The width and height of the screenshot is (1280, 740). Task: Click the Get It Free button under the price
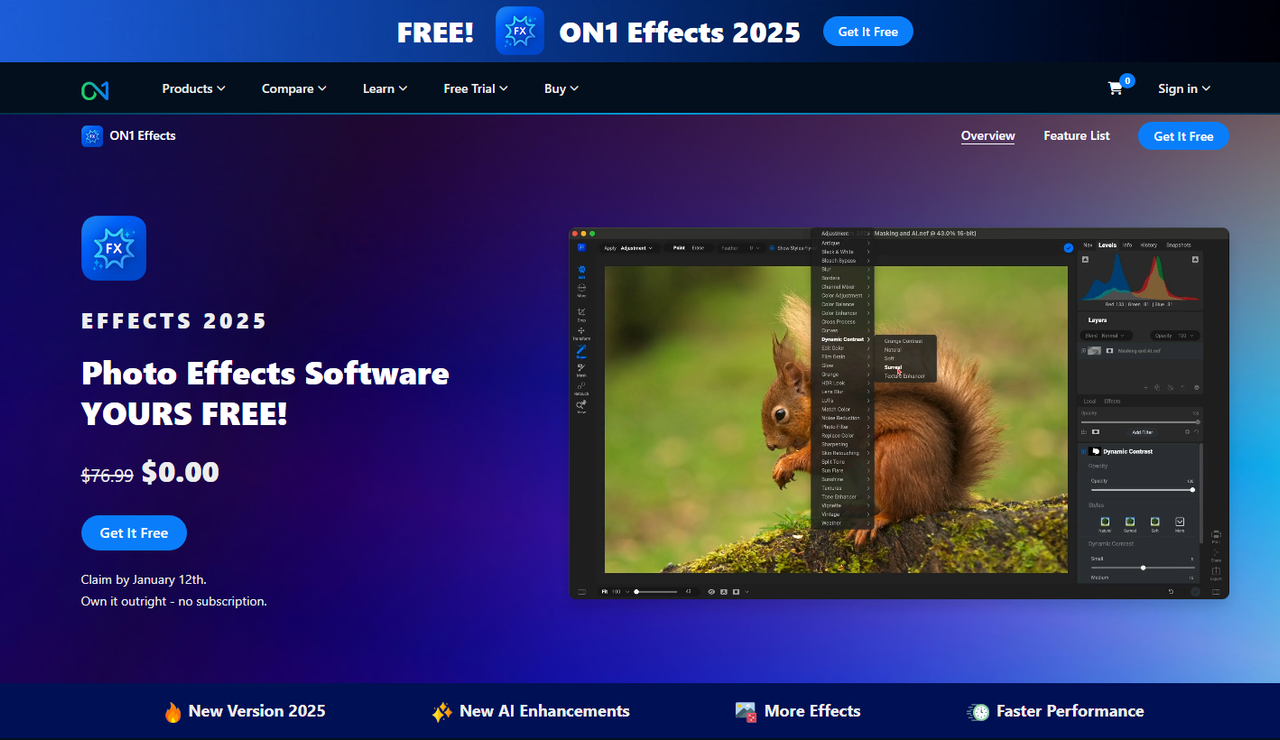click(134, 533)
